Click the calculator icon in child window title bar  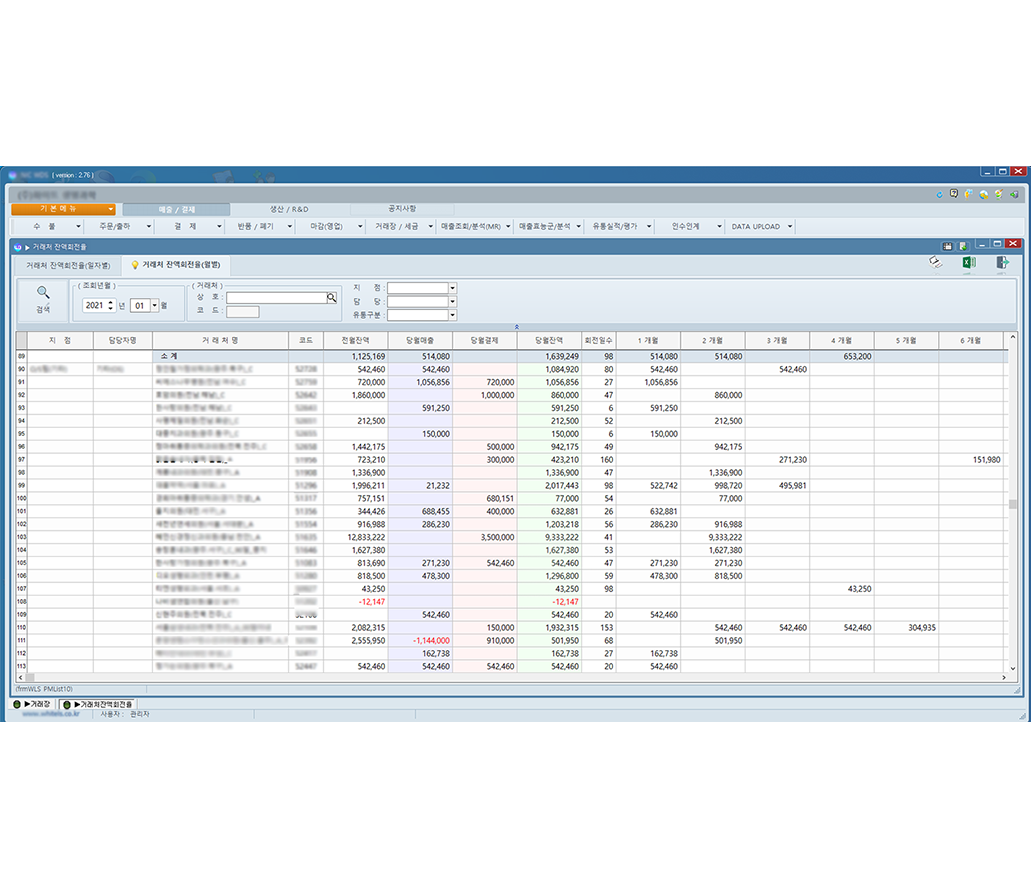[947, 245]
